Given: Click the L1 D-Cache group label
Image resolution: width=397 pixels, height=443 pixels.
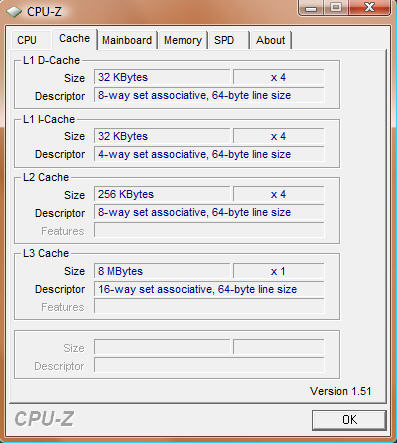Looking at the screenshot, I should tap(51, 60).
